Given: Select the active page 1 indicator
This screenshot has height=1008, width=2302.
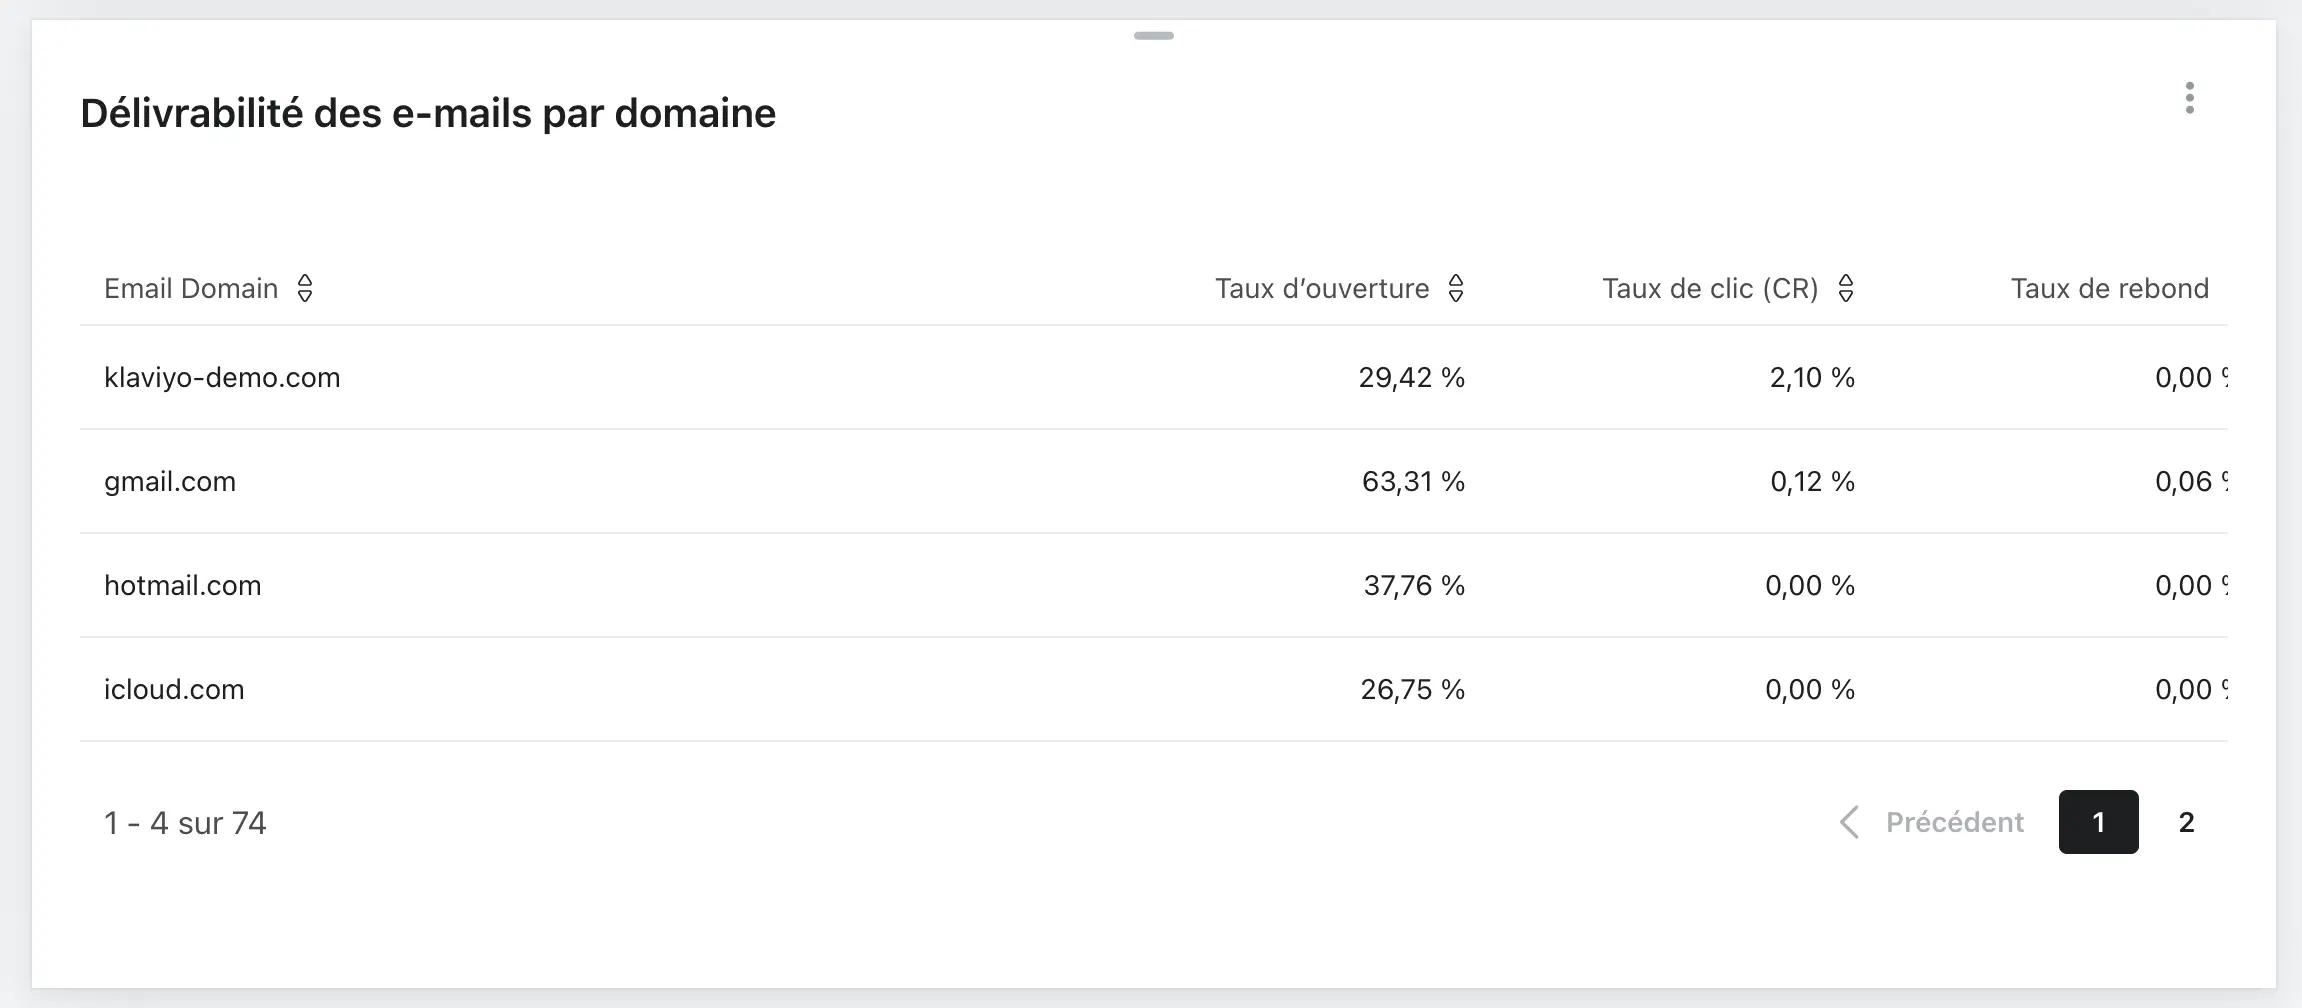Looking at the screenshot, I should 2099,822.
